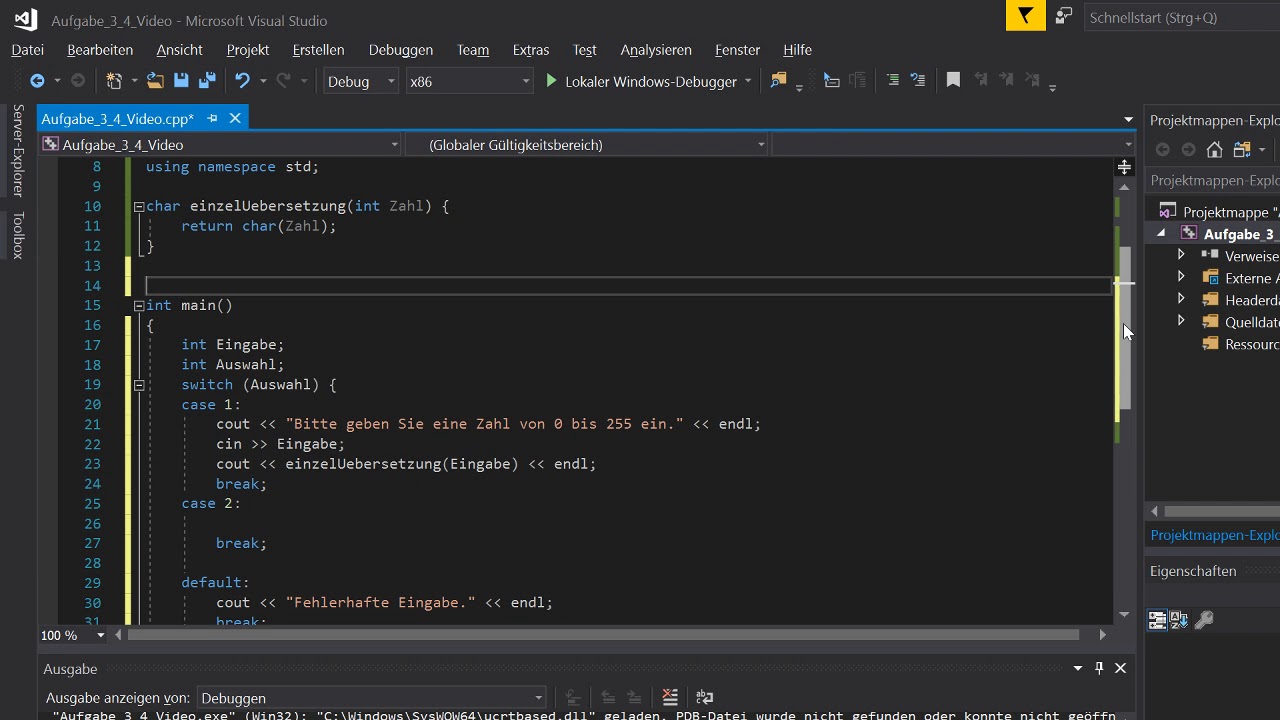Close the Aufgabe_3_4_Video.cpp tab
Image resolution: width=1280 pixels, height=720 pixels.
pyautogui.click(x=235, y=118)
